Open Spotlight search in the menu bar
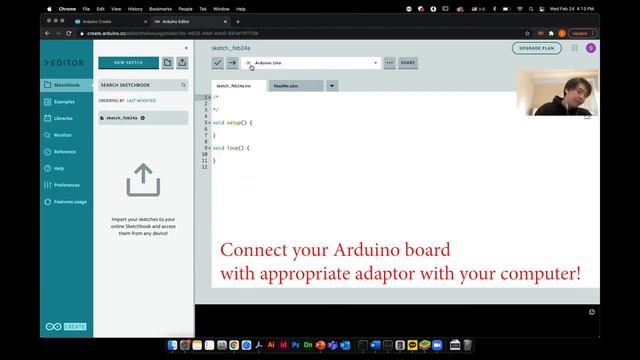Screen dimensions: 640x360 (x=531, y=9)
